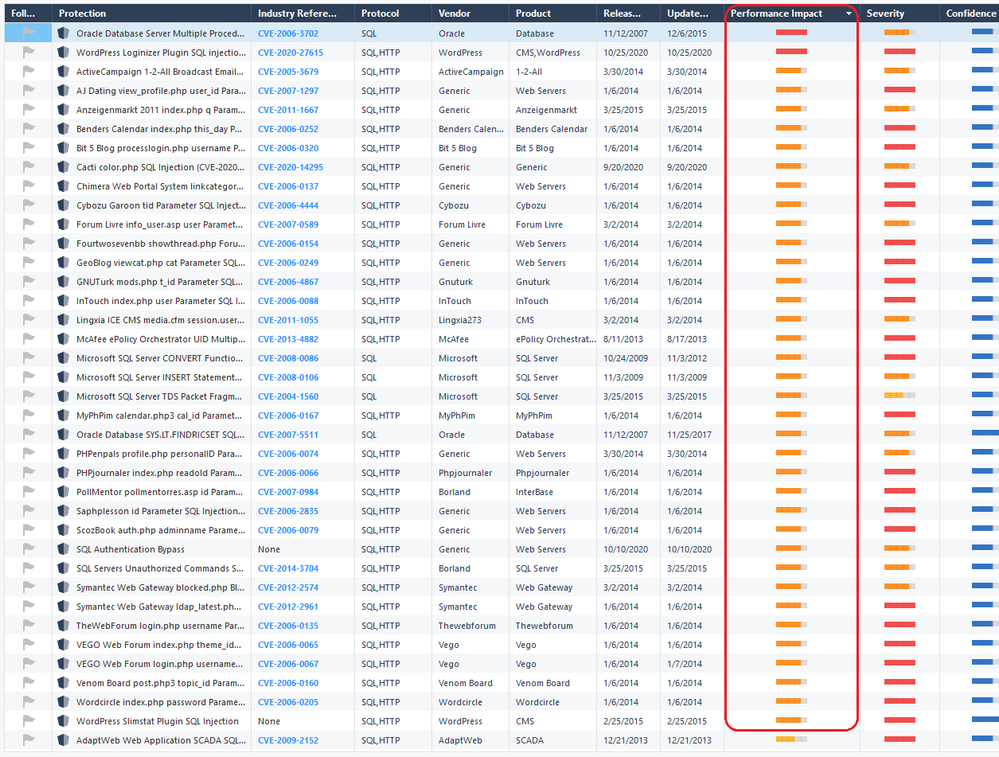
Task: Open CVE-2009-2152 reference link
Action: point(288,740)
